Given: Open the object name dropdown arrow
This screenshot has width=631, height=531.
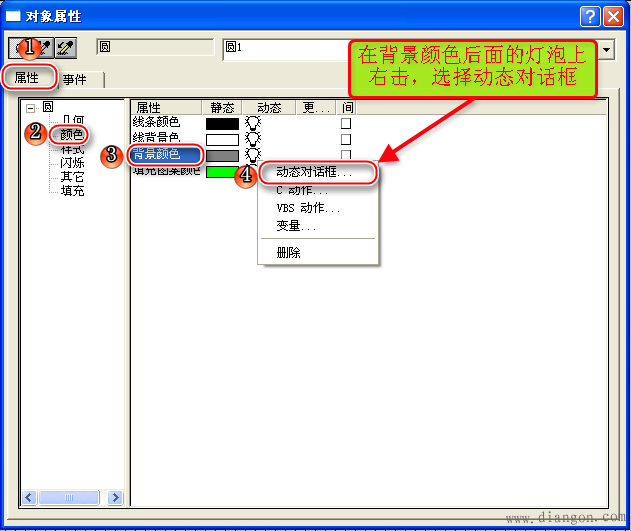Looking at the screenshot, I should click(x=606, y=48).
